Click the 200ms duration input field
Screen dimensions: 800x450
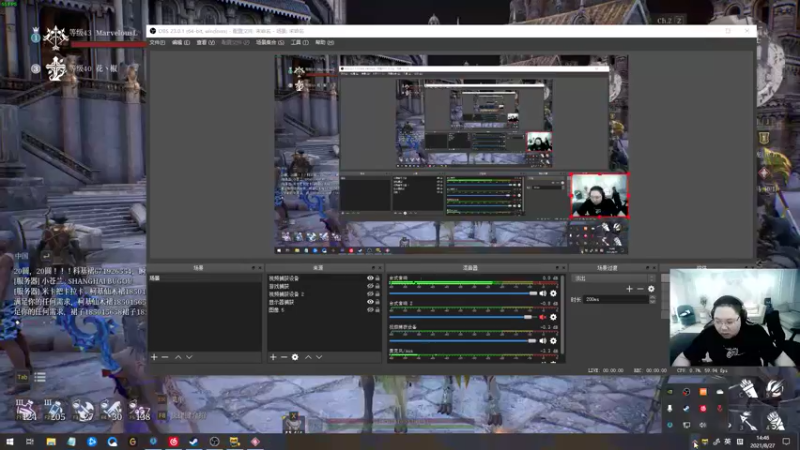tap(616, 299)
